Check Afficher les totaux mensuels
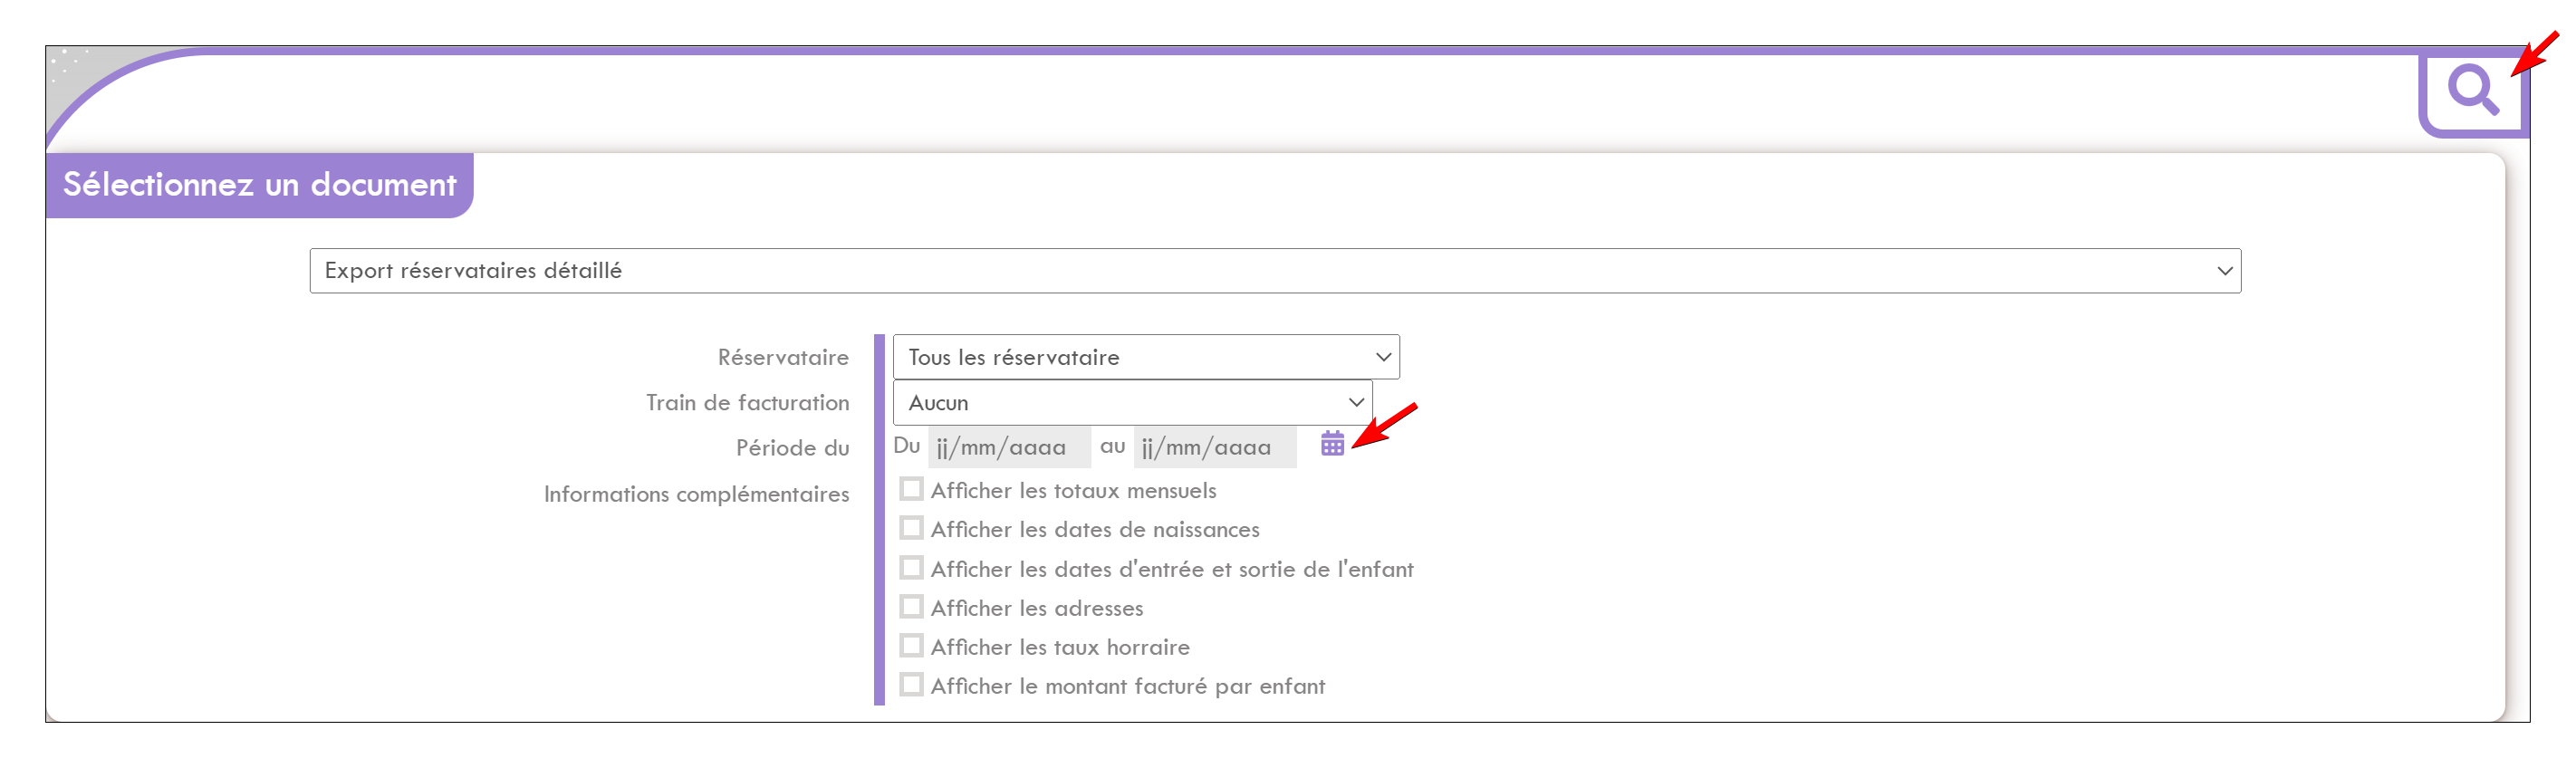Screen dimensions: 2576x768 click(x=911, y=489)
